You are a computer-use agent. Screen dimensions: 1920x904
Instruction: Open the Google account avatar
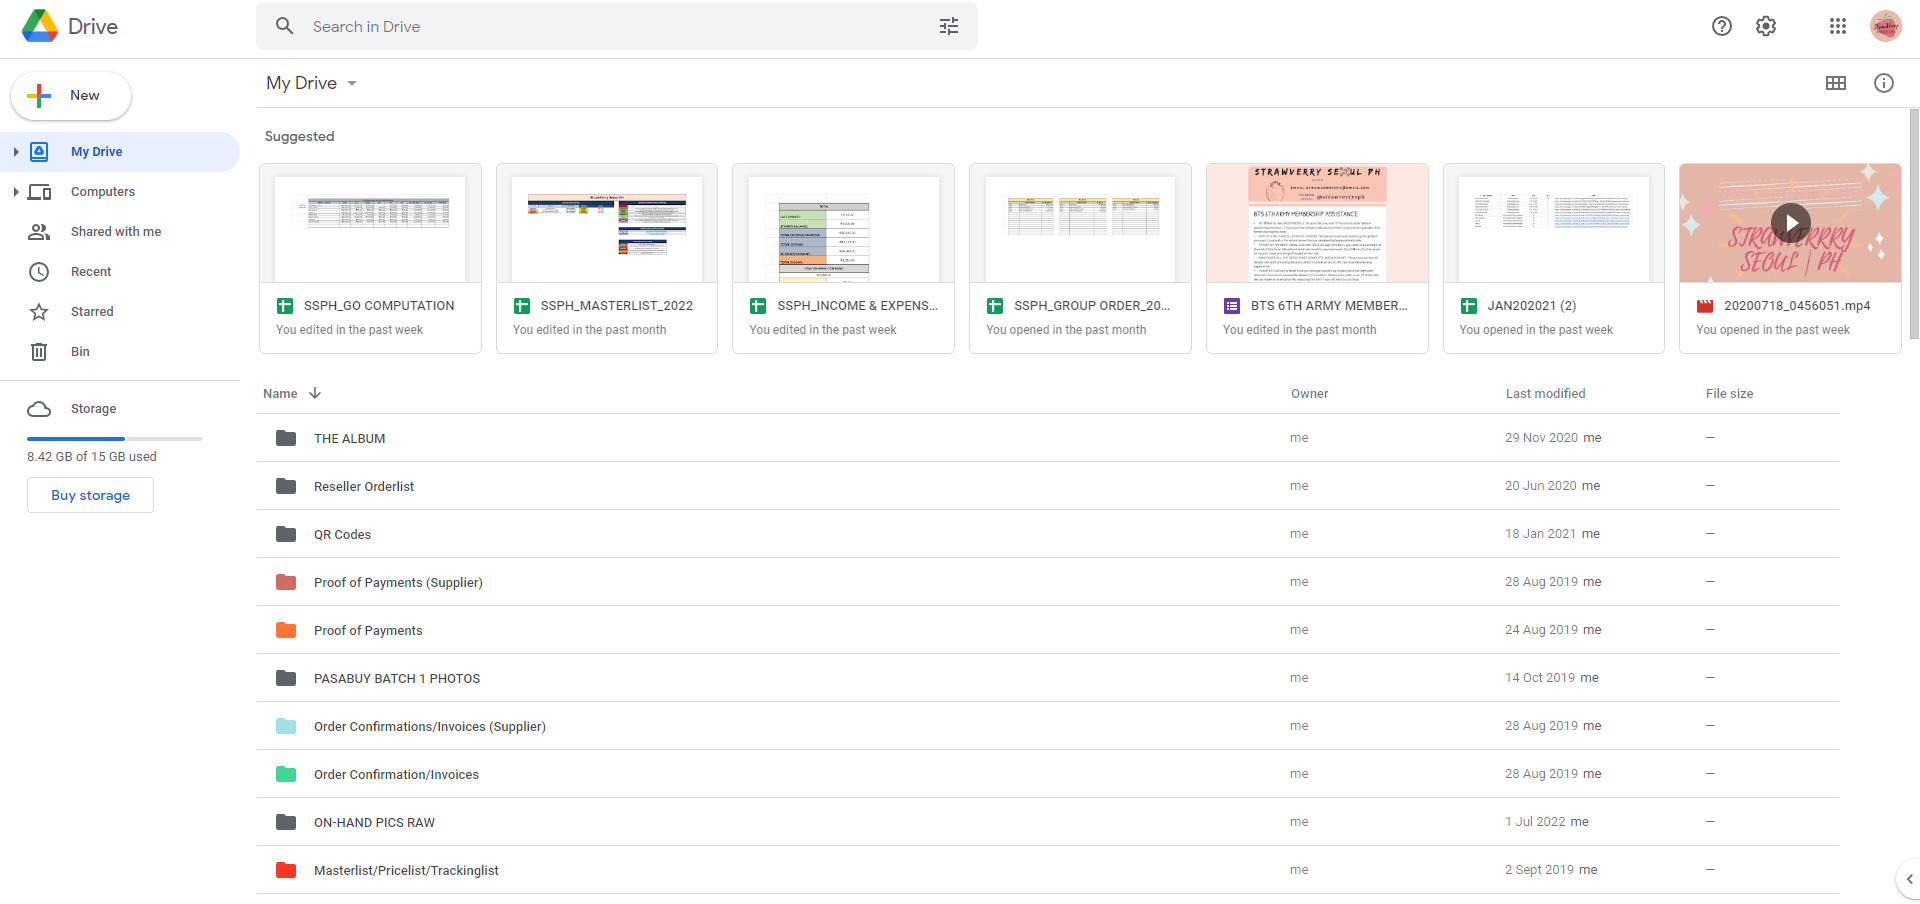(1885, 26)
